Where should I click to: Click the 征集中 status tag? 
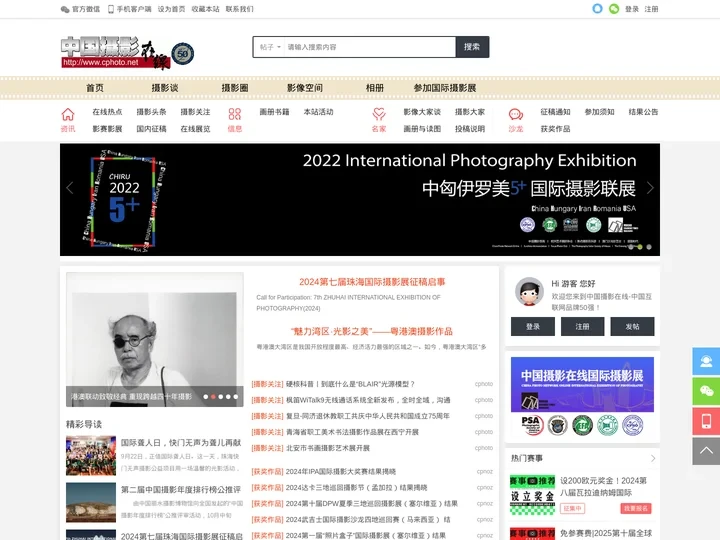[572, 508]
